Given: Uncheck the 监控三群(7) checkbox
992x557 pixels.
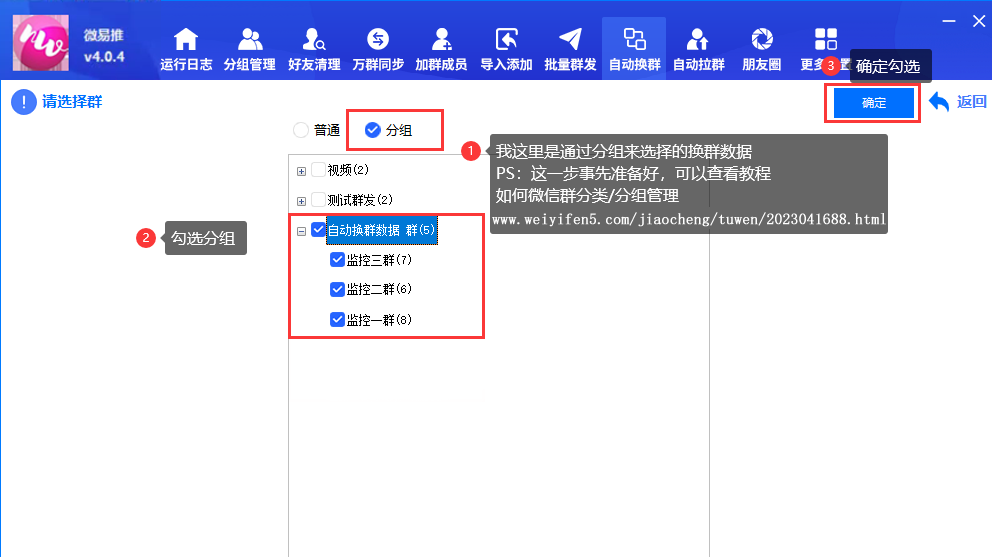Looking at the screenshot, I should (337, 260).
